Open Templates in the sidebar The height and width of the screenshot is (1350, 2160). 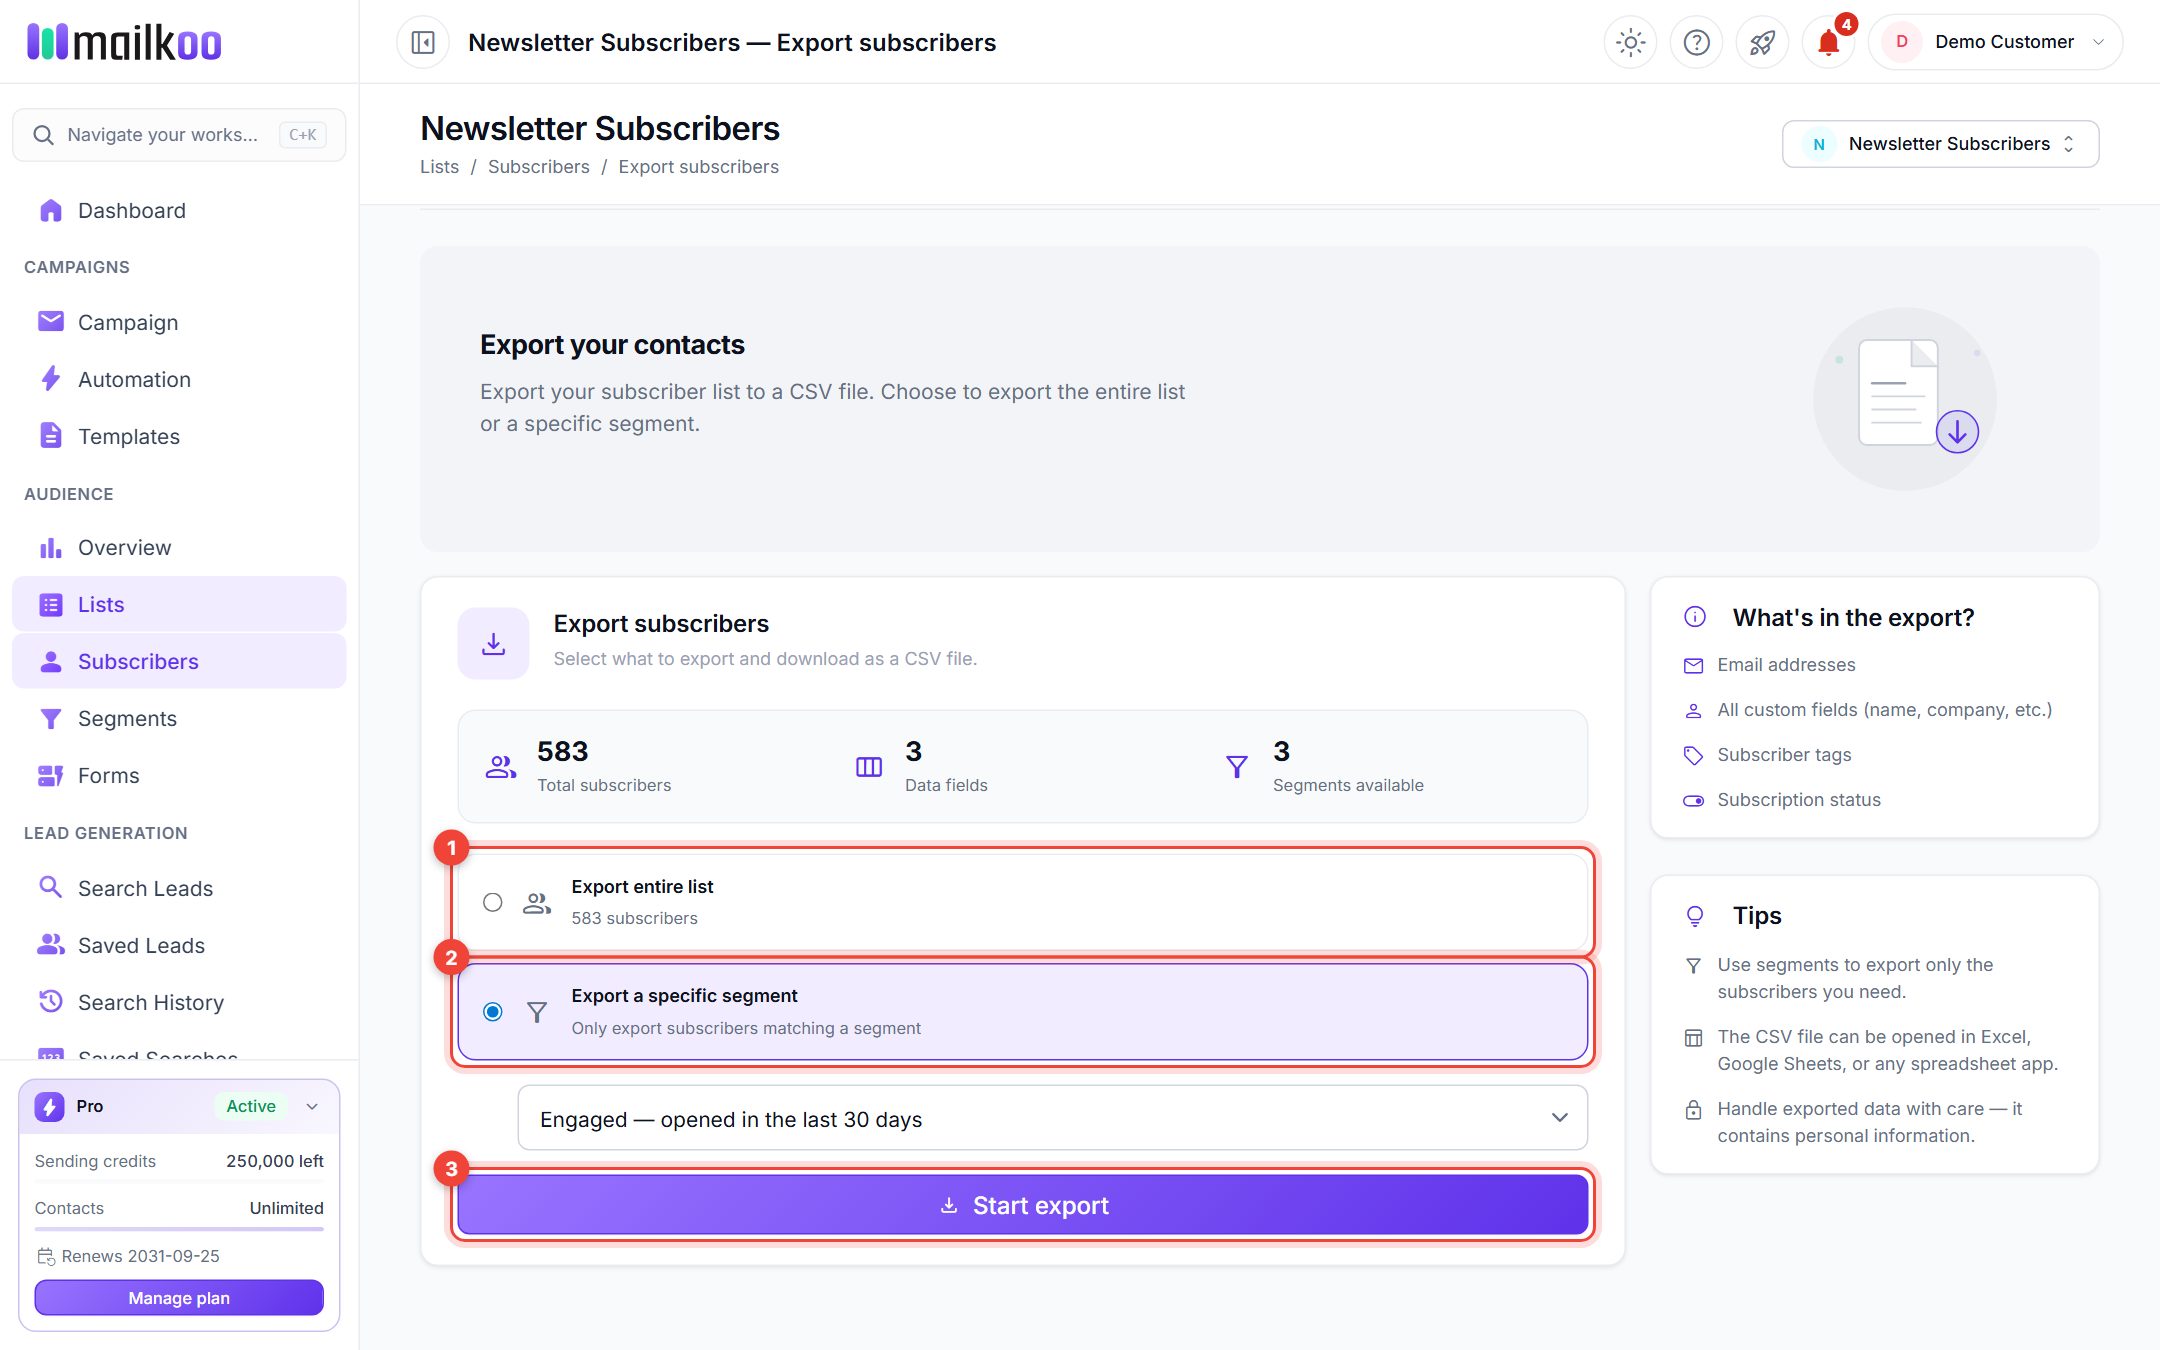pos(179,436)
